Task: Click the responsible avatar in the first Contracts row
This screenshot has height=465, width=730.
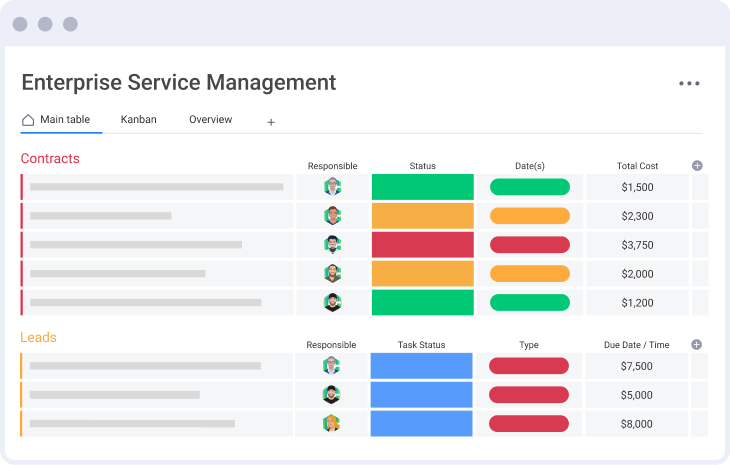Action: (x=332, y=187)
